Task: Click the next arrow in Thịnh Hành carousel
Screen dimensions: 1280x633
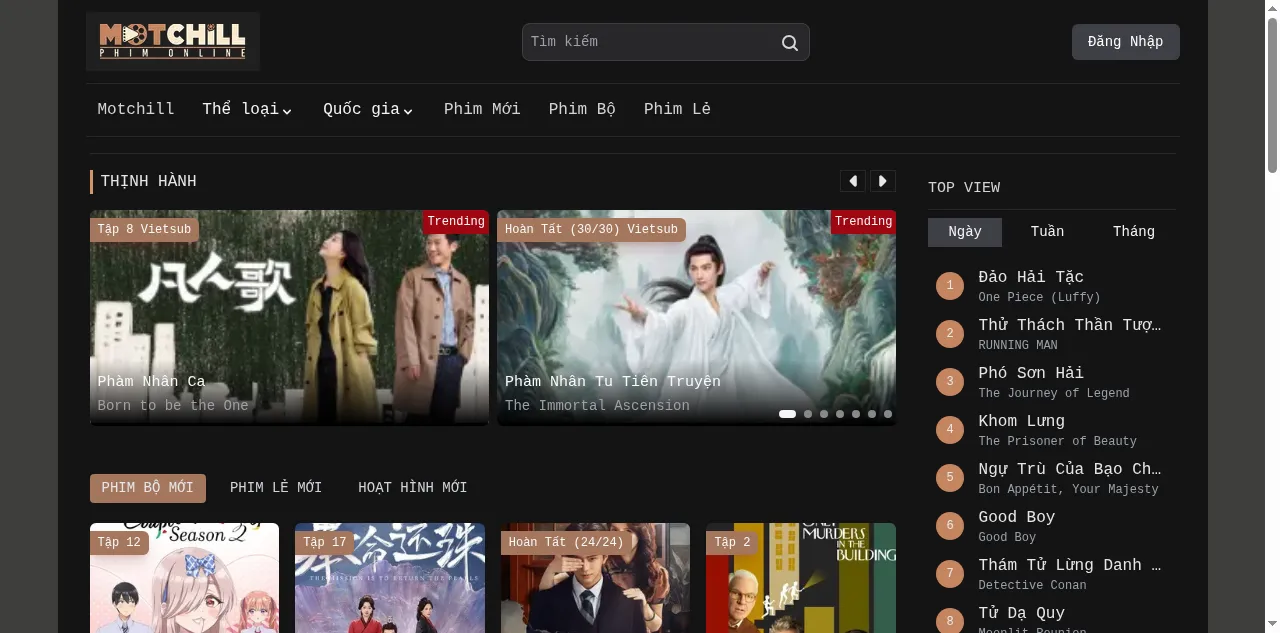Action: coord(883,181)
